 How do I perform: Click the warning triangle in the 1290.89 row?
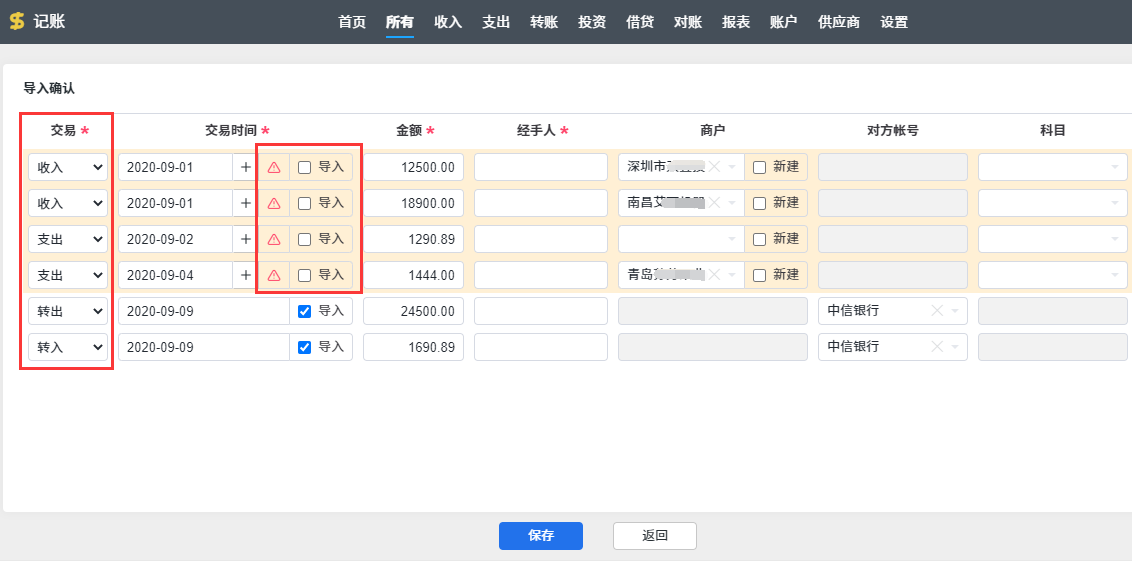point(274,239)
